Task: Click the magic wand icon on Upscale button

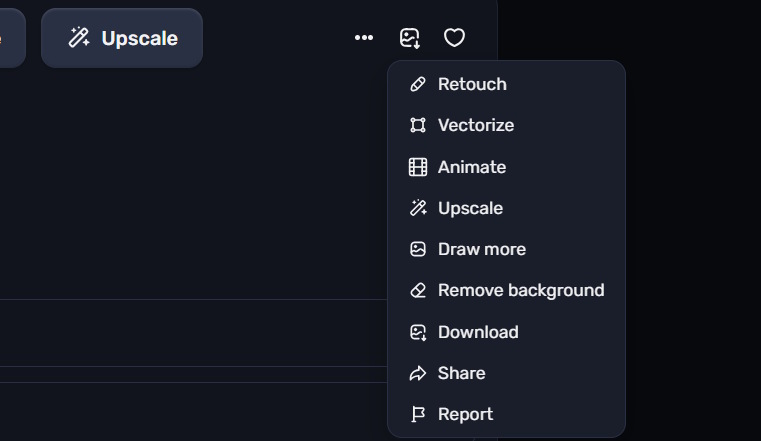Action: (79, 38)
